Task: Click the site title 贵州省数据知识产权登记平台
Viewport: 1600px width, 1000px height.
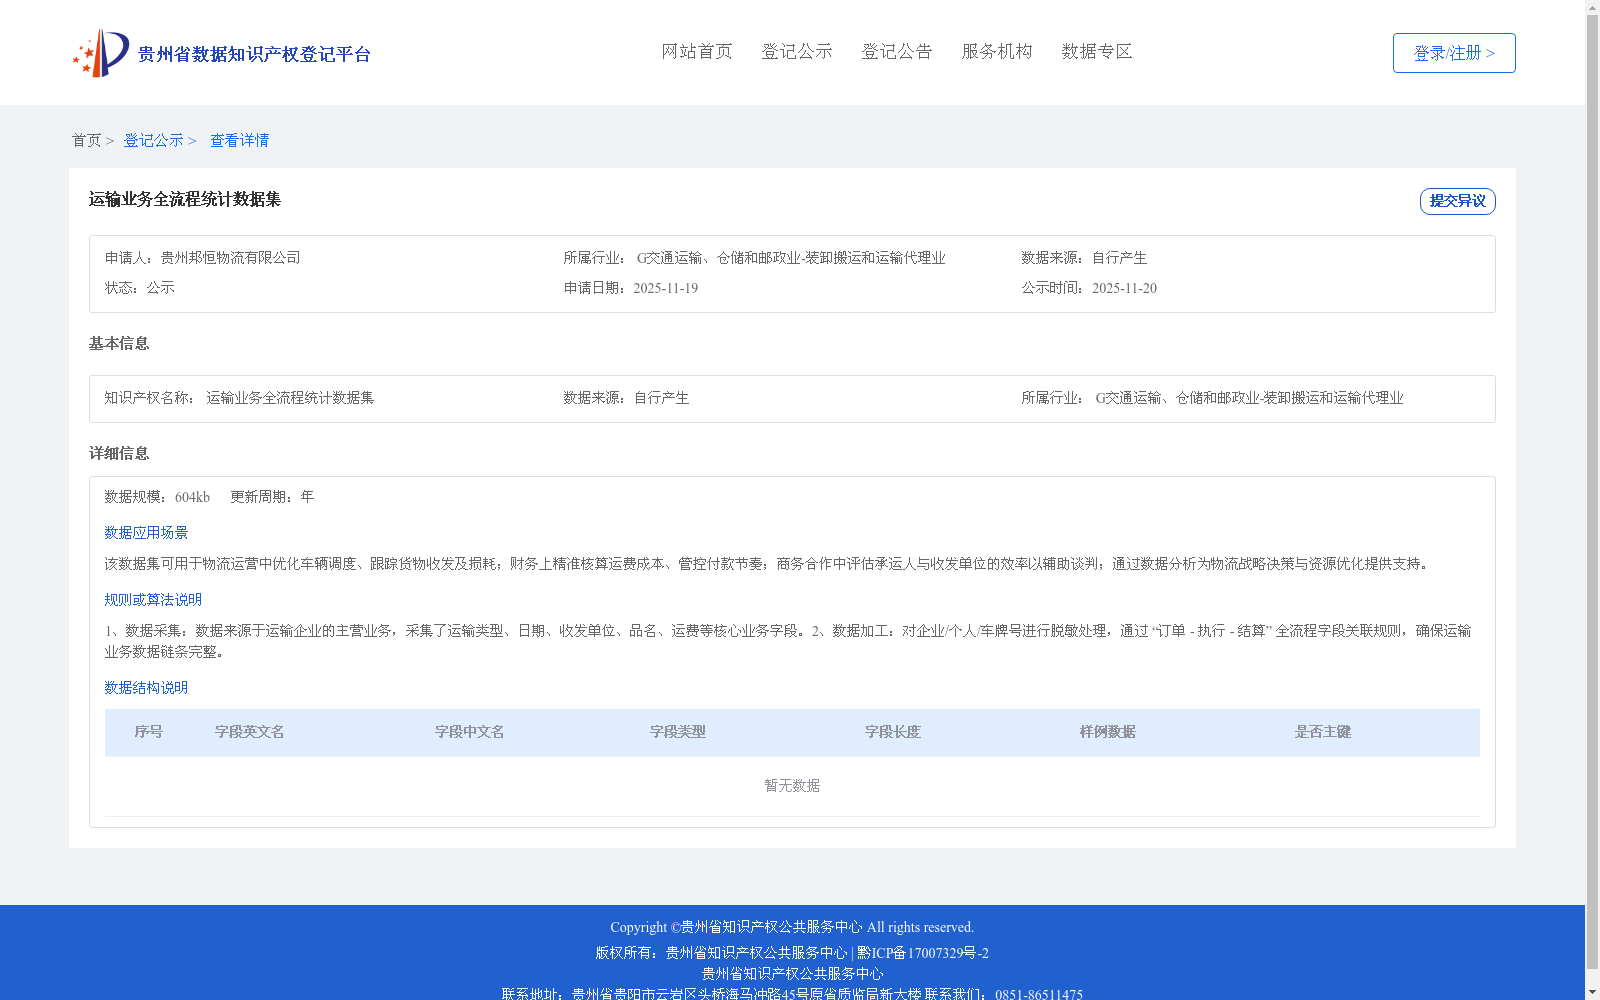Action: tap(254, 54)
